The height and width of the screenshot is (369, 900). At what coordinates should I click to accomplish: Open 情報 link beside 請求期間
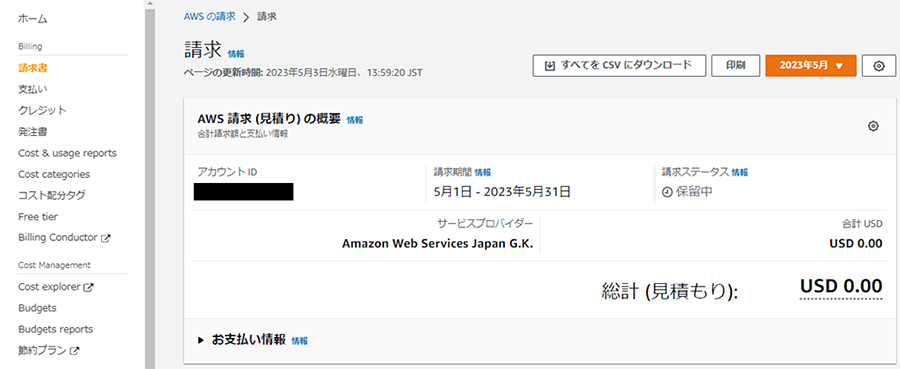click(x=483, y=172)
